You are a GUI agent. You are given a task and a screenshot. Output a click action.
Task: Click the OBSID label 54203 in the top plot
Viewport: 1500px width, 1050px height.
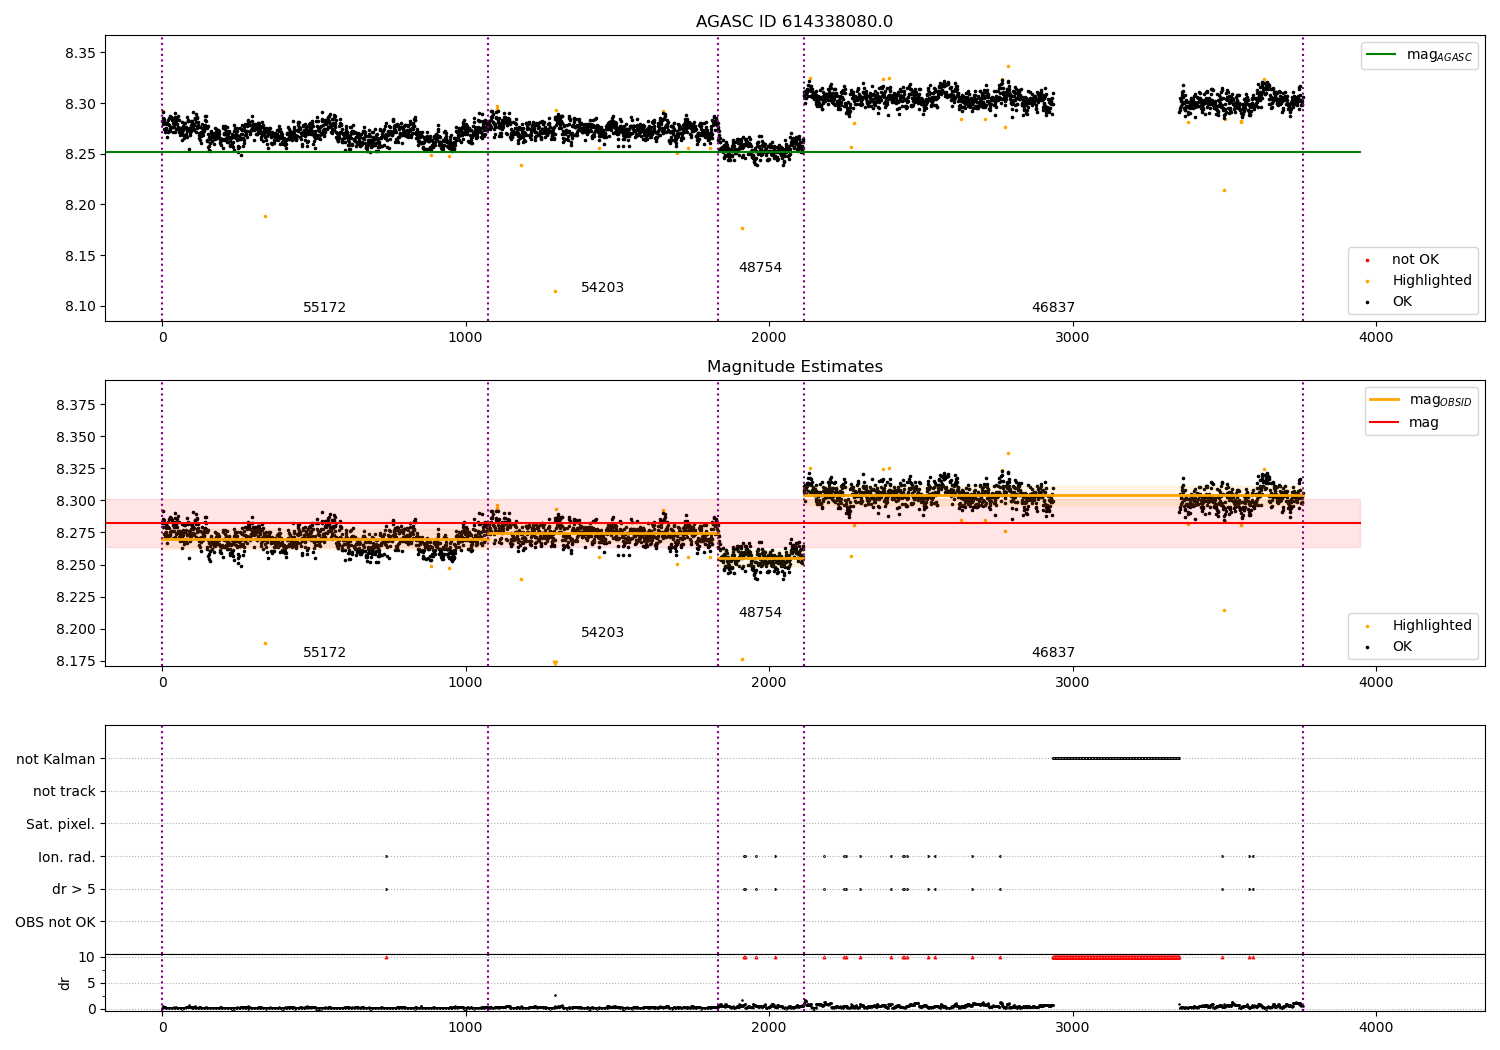pyautogui.click(x=602, y=288)
